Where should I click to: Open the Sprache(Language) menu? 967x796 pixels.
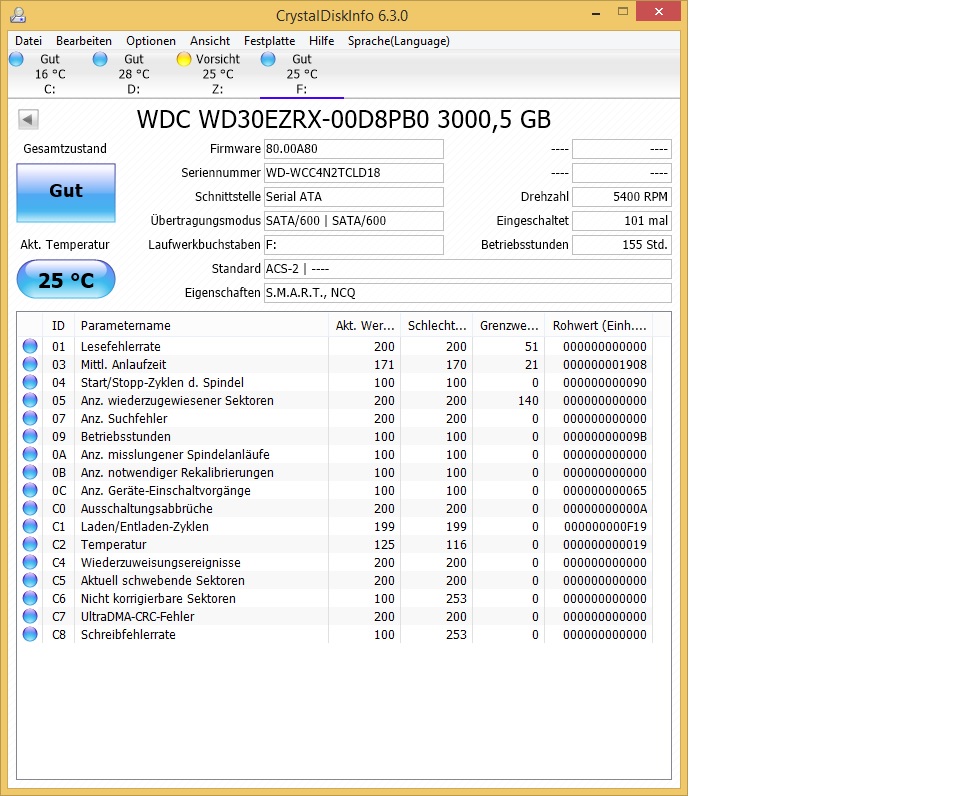click(398, 41)
